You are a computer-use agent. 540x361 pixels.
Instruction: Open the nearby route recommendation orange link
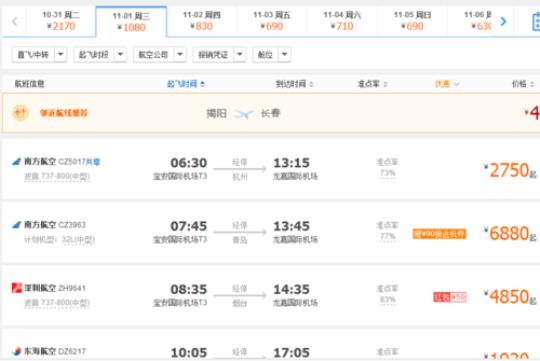[64, 113]
